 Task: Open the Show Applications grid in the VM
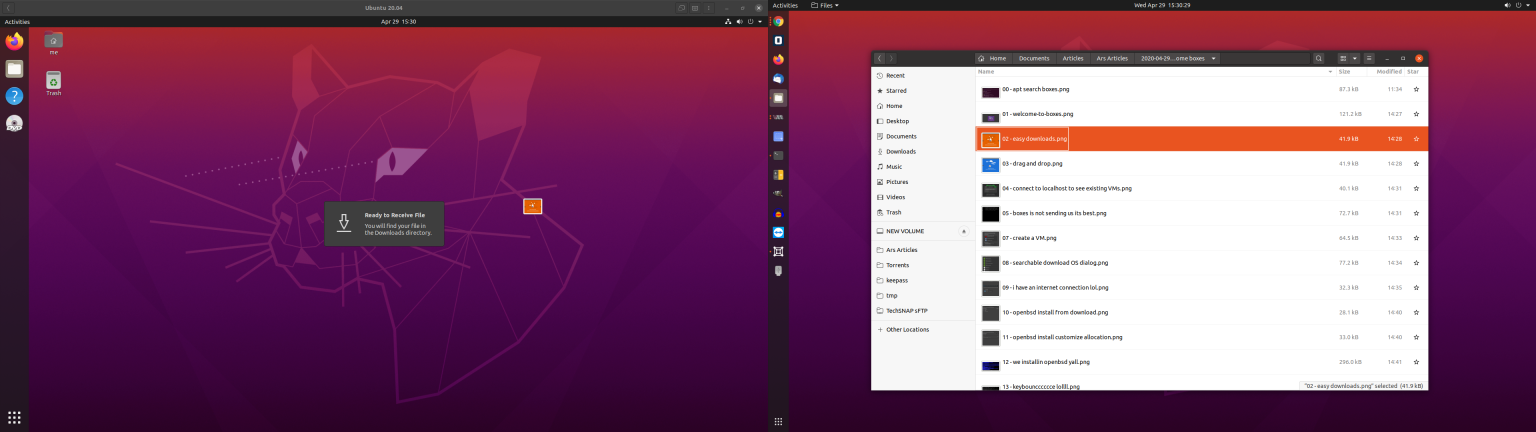pyautogui.click(x=14, y=417)
